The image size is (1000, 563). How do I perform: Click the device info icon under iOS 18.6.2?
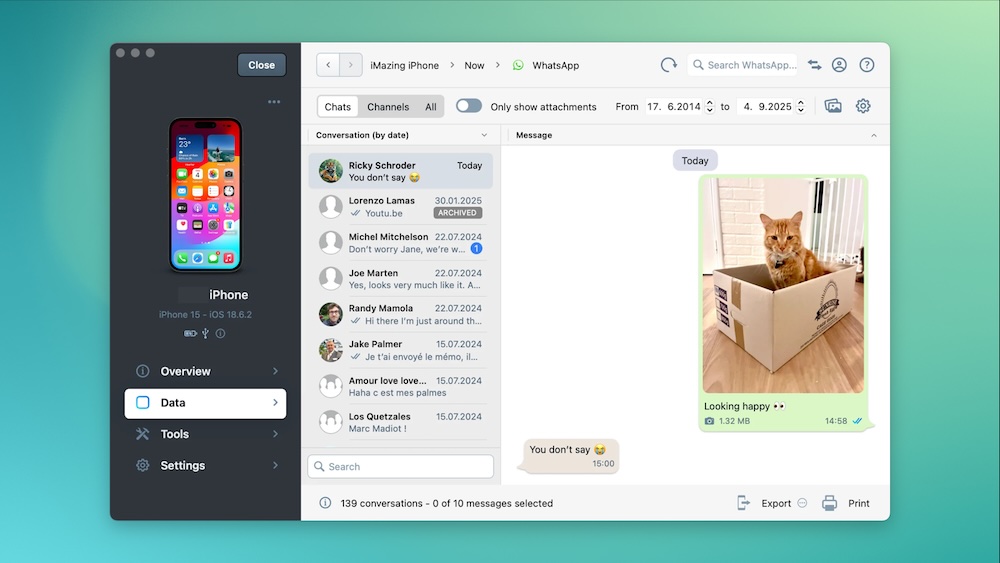coord(221,333)
